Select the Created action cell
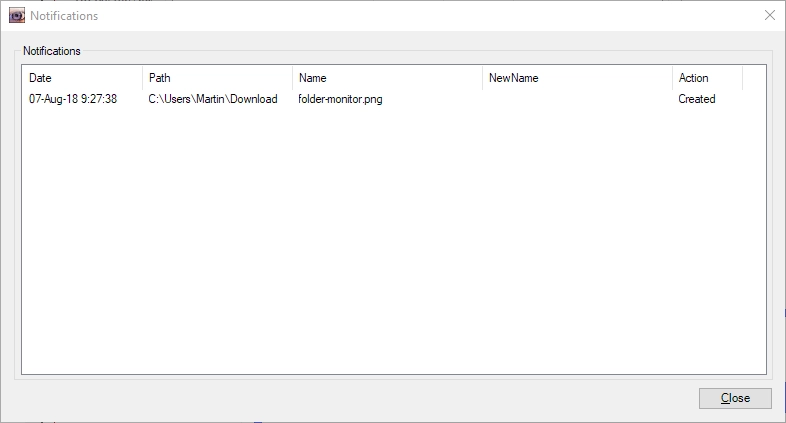Screen dimensions: 786x423 coord(697,99)
